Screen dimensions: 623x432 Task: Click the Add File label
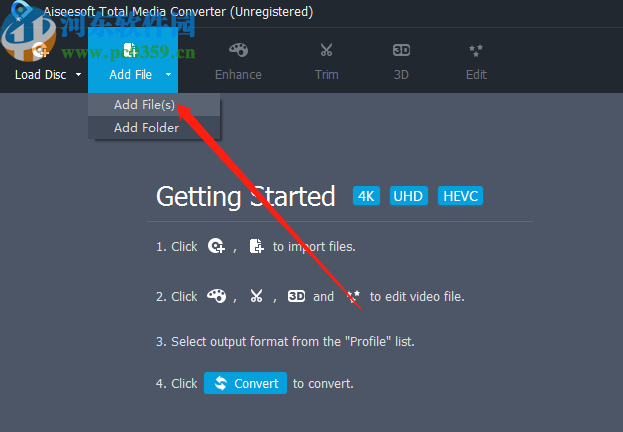[130, 75]
